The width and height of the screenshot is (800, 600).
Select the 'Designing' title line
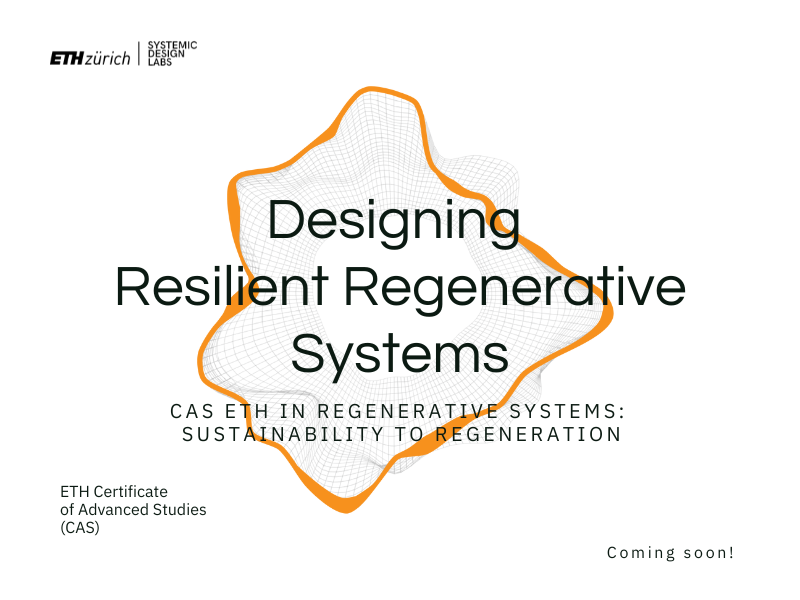tap(397, 222)
